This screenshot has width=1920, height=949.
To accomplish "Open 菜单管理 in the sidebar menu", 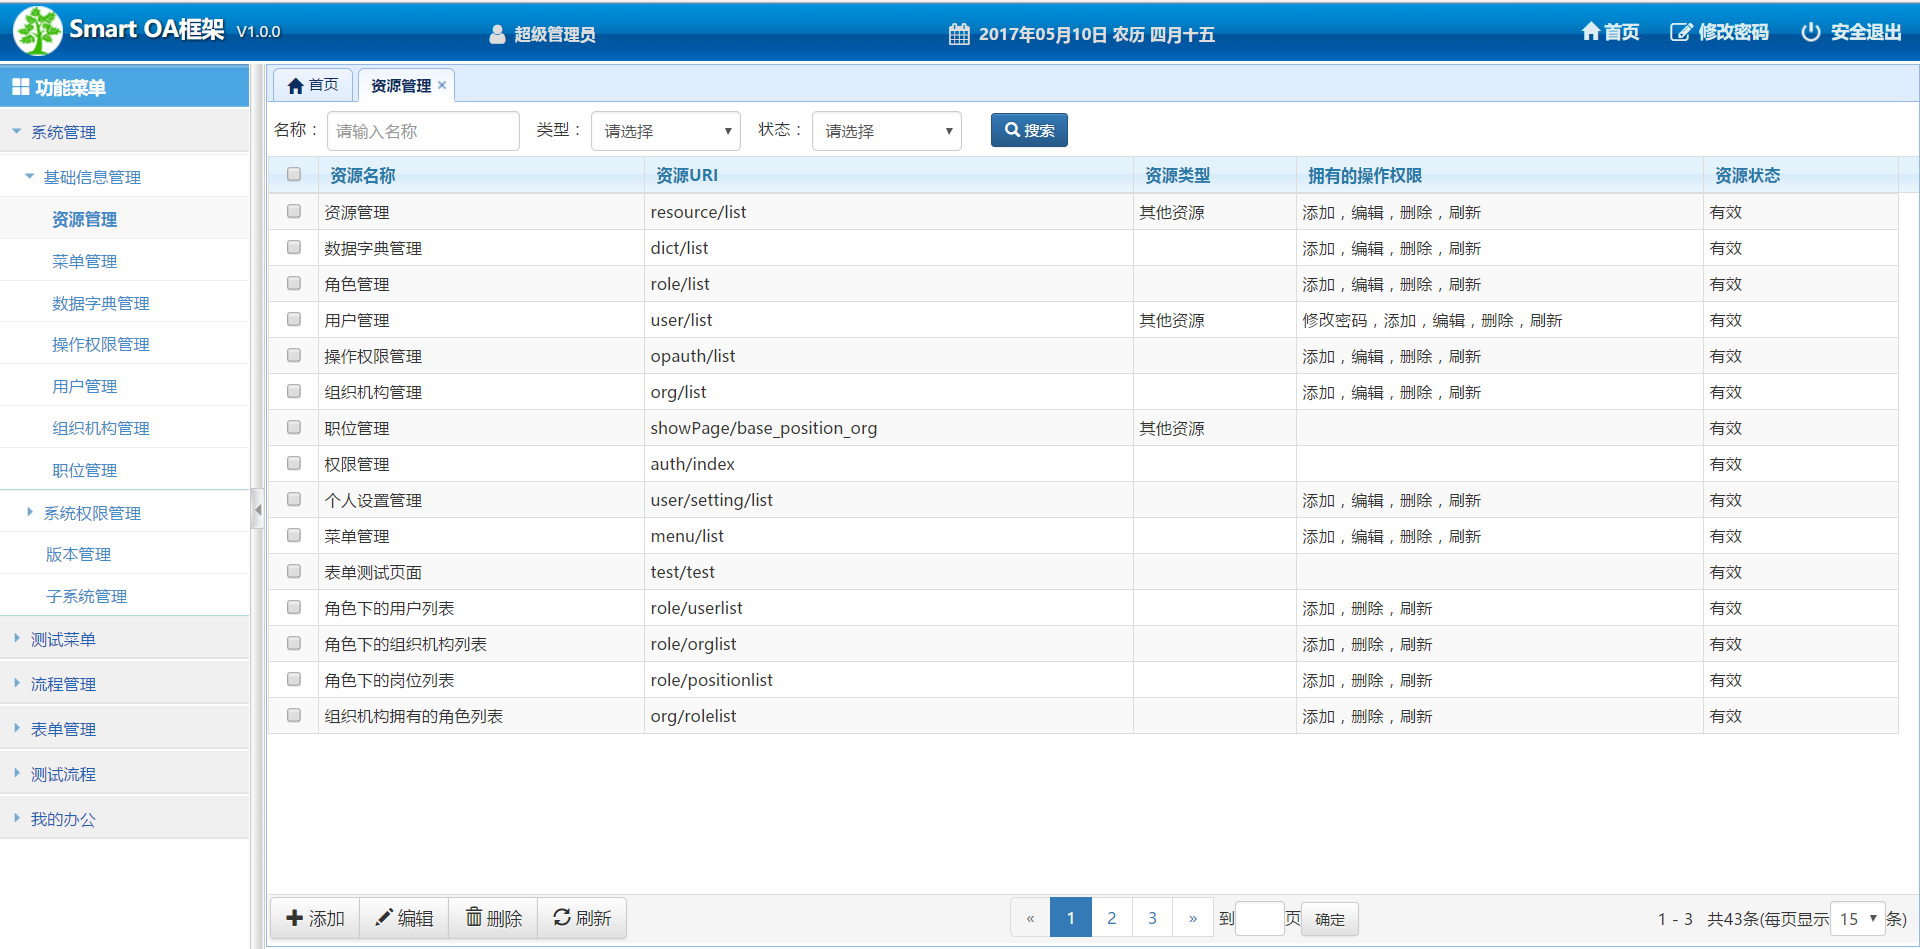I will point(85,261).
